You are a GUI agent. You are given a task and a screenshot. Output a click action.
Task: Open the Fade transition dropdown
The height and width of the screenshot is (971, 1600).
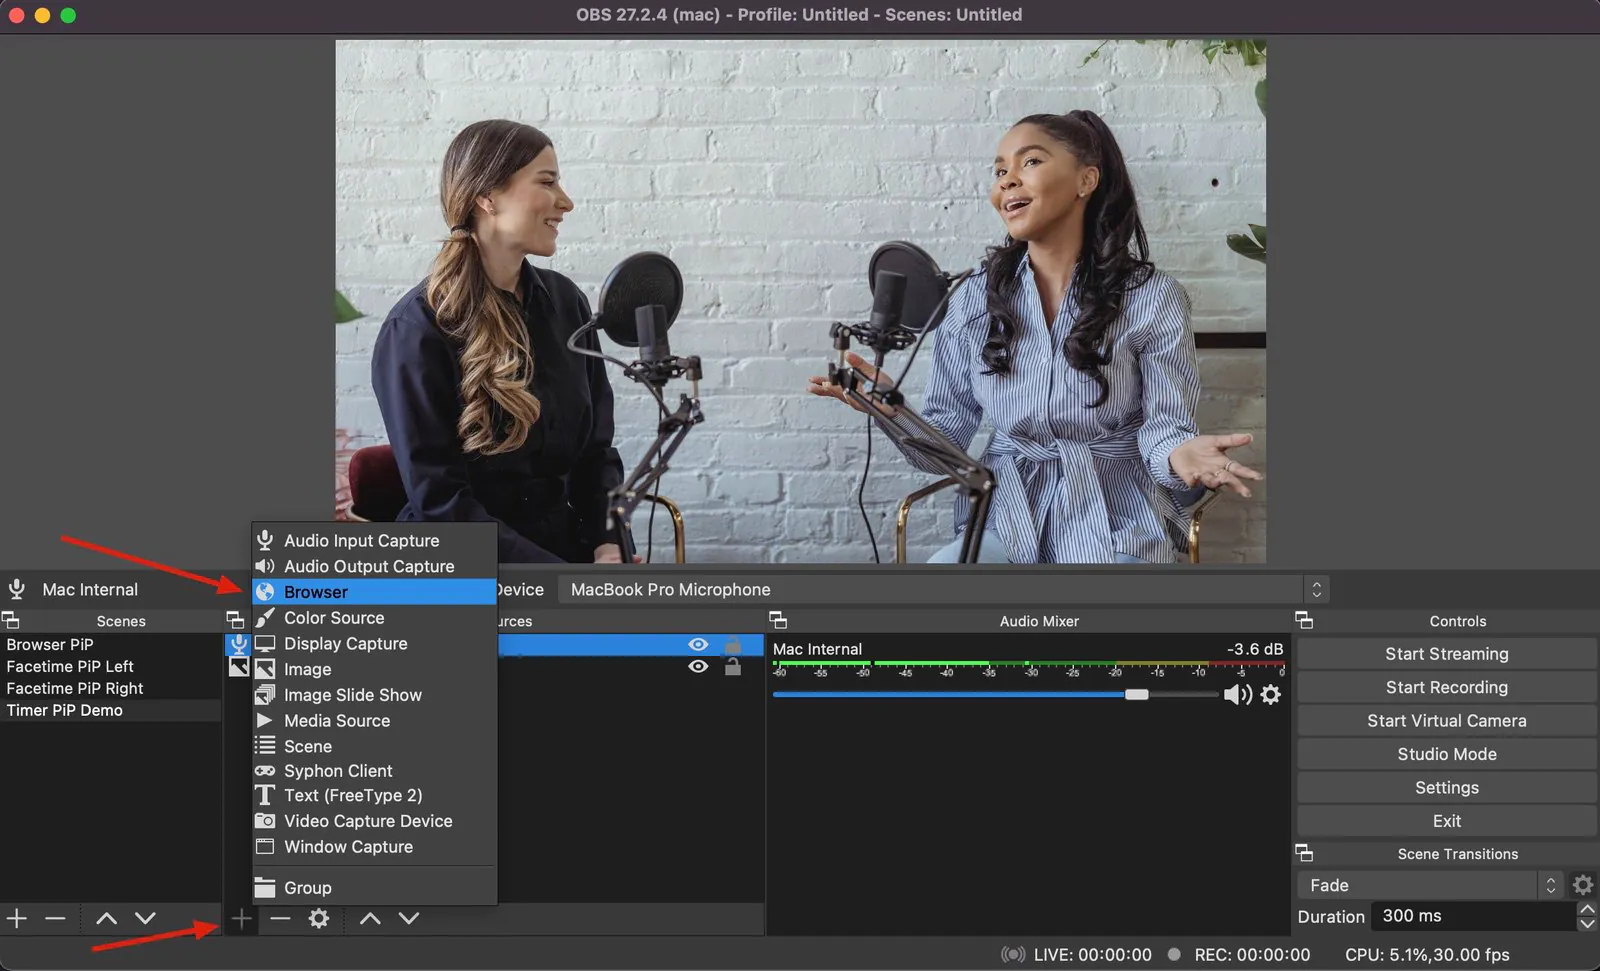pyautogui.click(x=1550, y=884)
